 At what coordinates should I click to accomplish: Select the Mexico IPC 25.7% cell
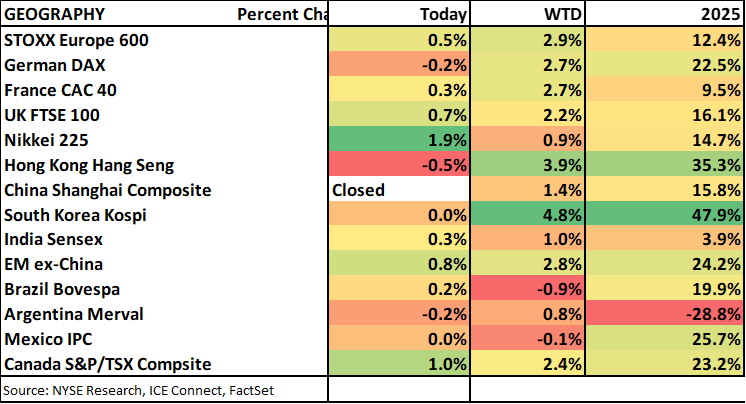tap(665, 339)
